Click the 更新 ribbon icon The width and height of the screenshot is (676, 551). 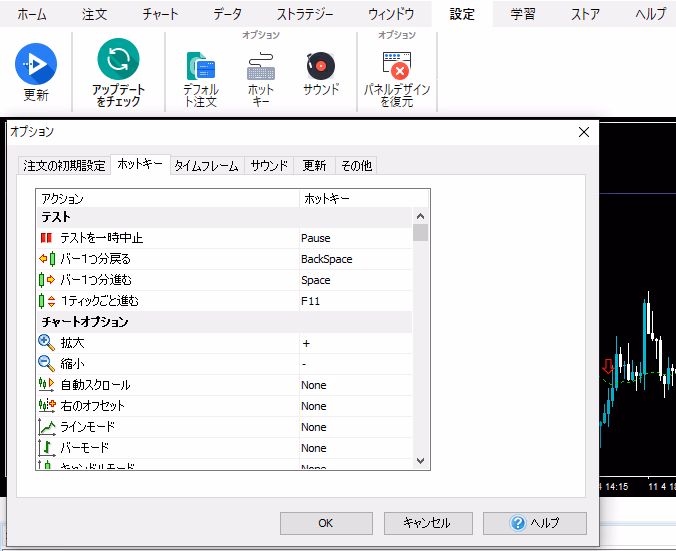click(x=35, y=65)
